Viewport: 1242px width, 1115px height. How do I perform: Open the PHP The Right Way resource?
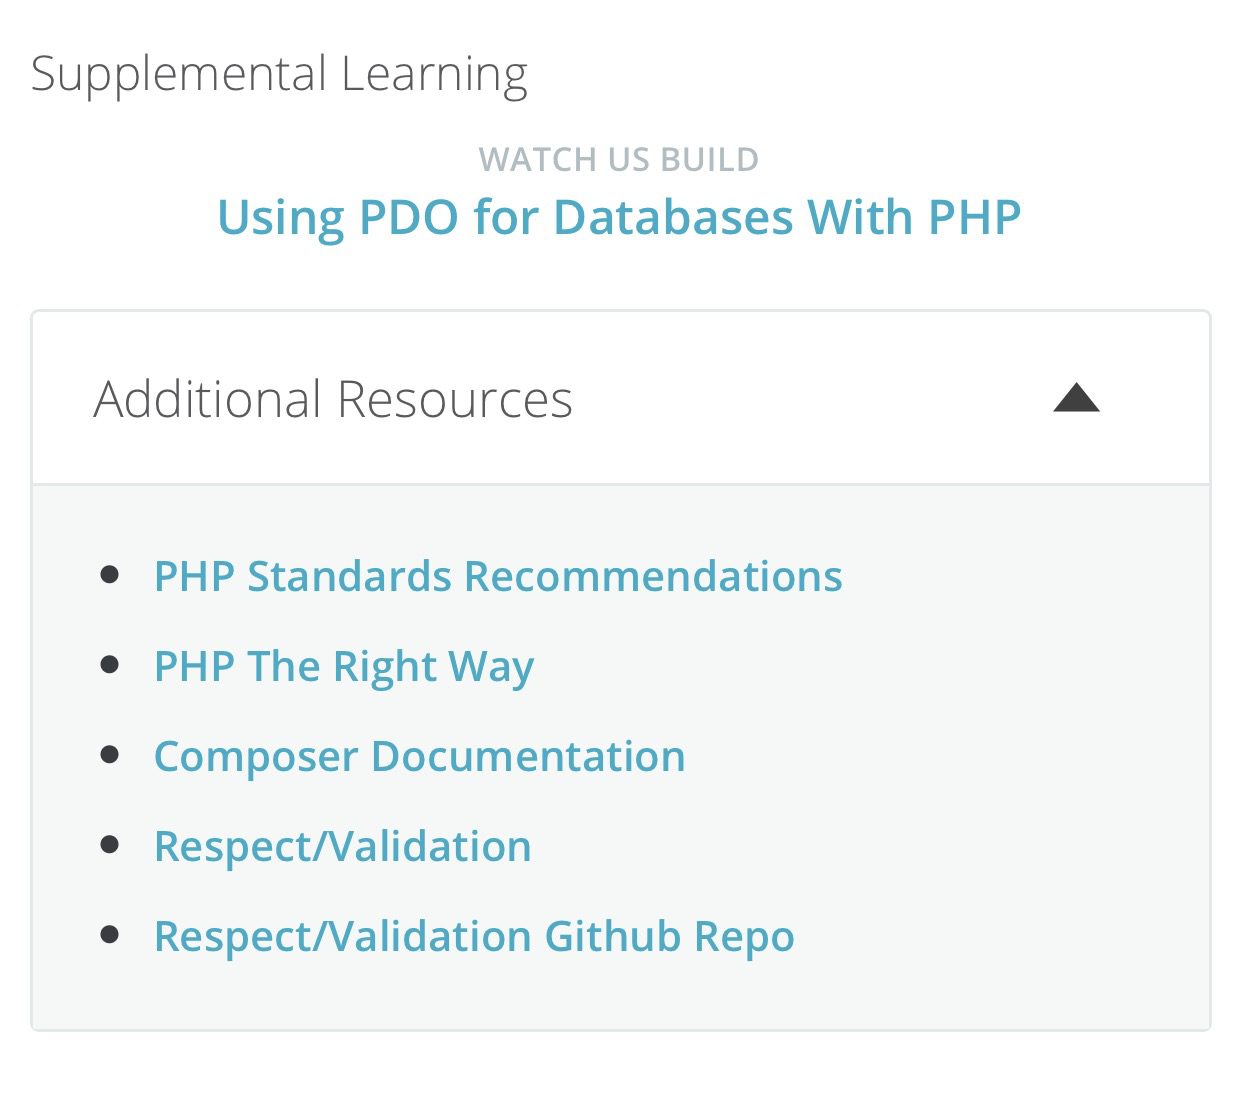click(x=343, y=665)
